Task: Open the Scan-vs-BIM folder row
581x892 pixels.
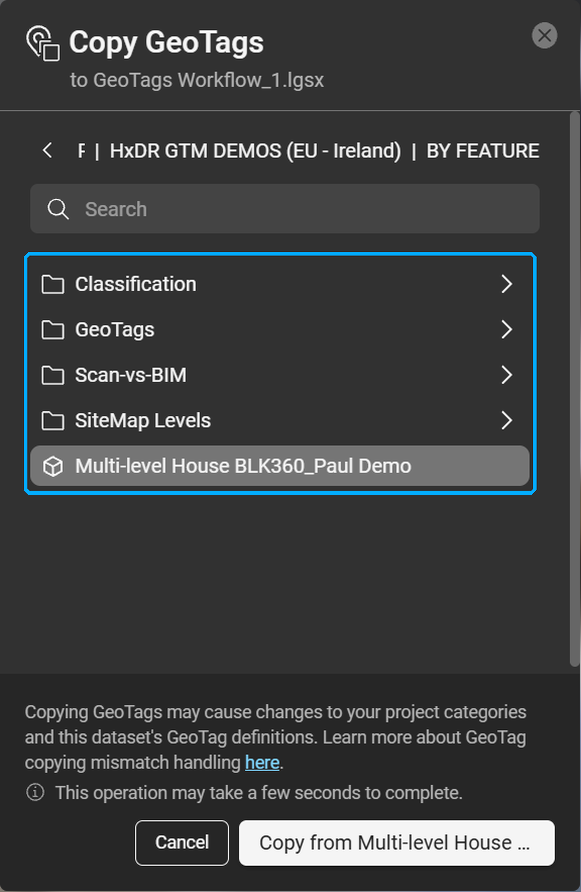Action: point(279,375)
